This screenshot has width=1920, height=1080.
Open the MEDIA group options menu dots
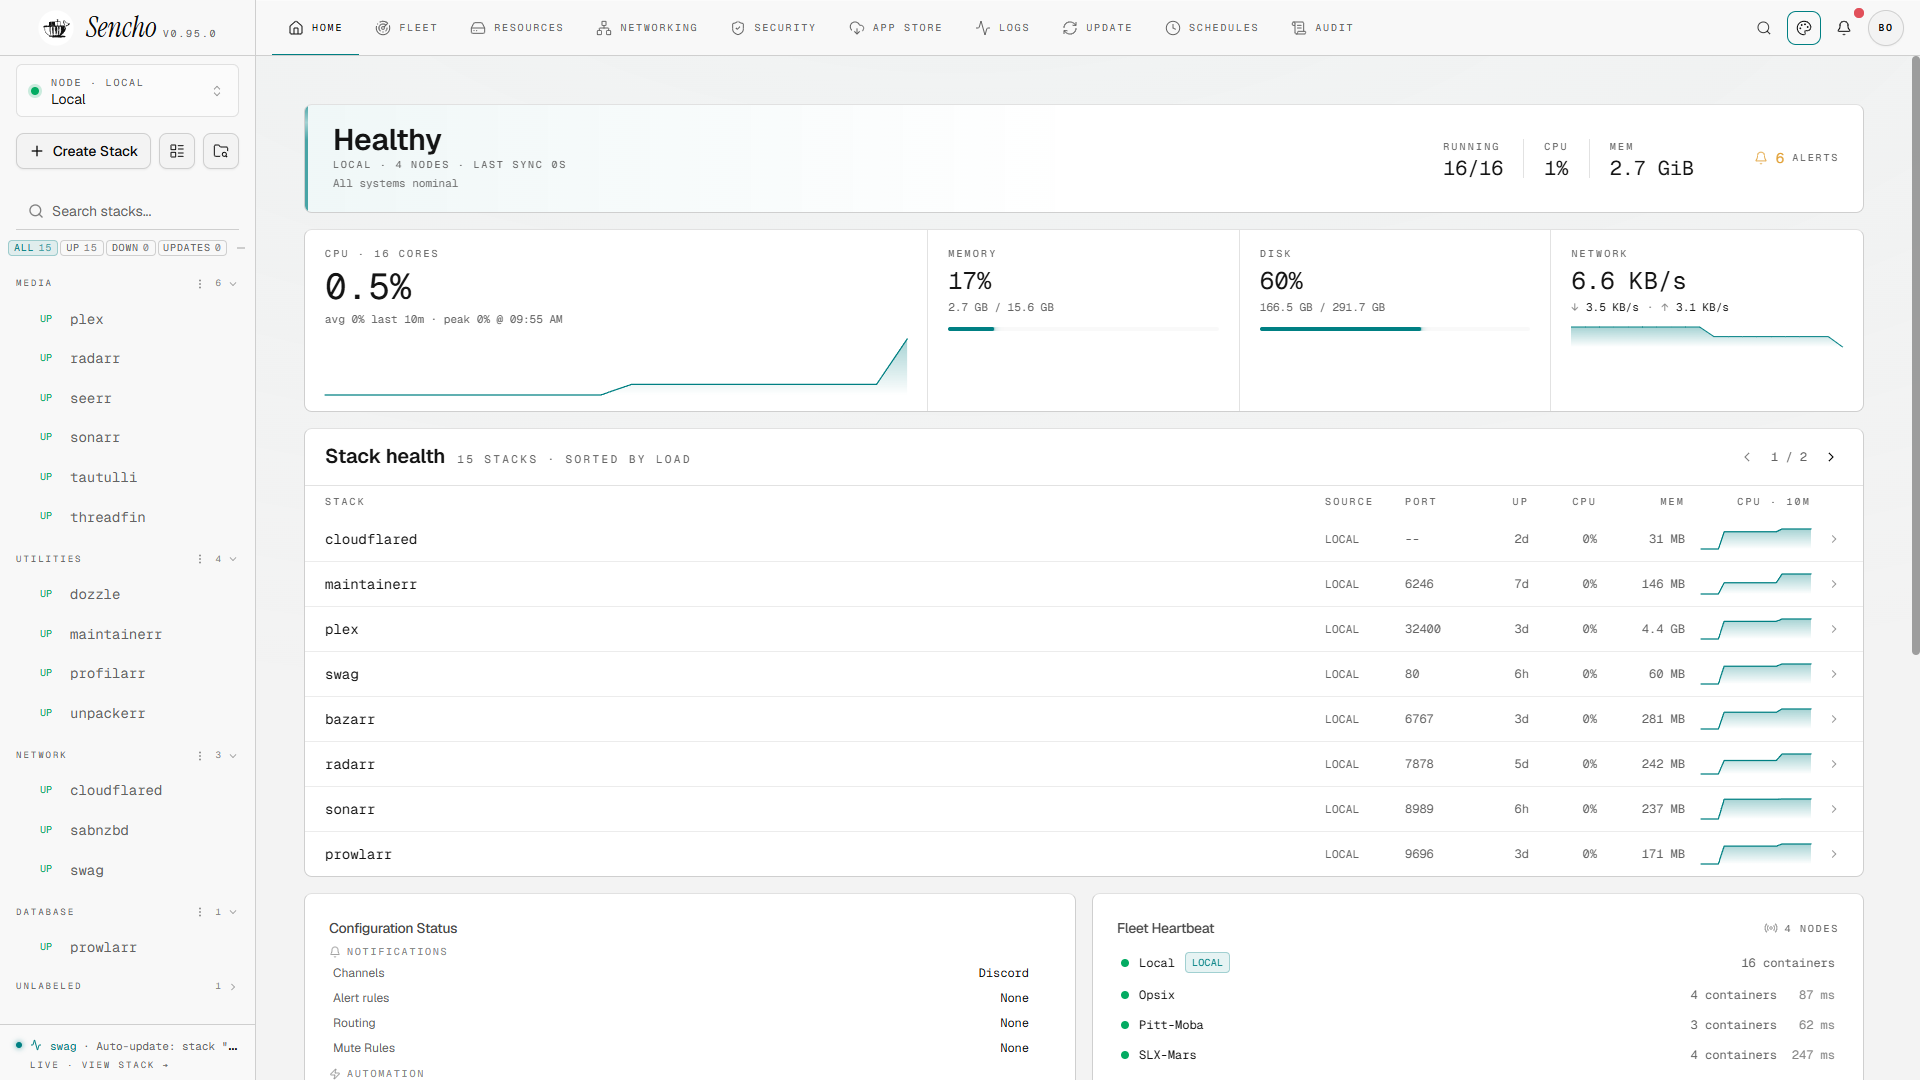(x=200, y=284)
